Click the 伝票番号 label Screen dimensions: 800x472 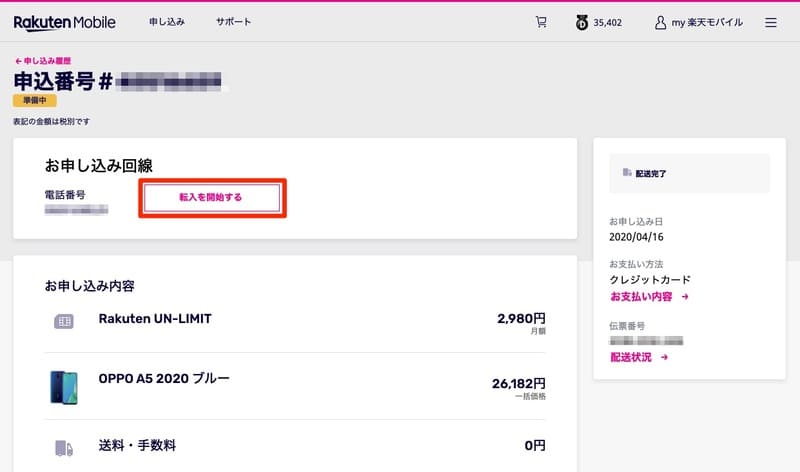click(627, 326)
